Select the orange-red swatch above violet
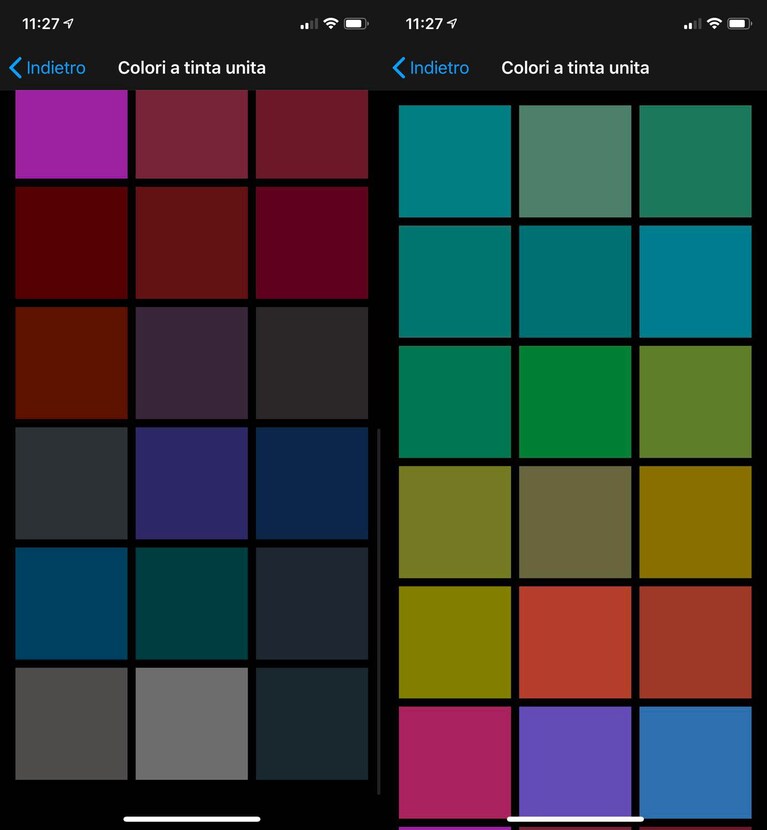The width and height of the screenshot is (767, 830). tap(575, 642)
